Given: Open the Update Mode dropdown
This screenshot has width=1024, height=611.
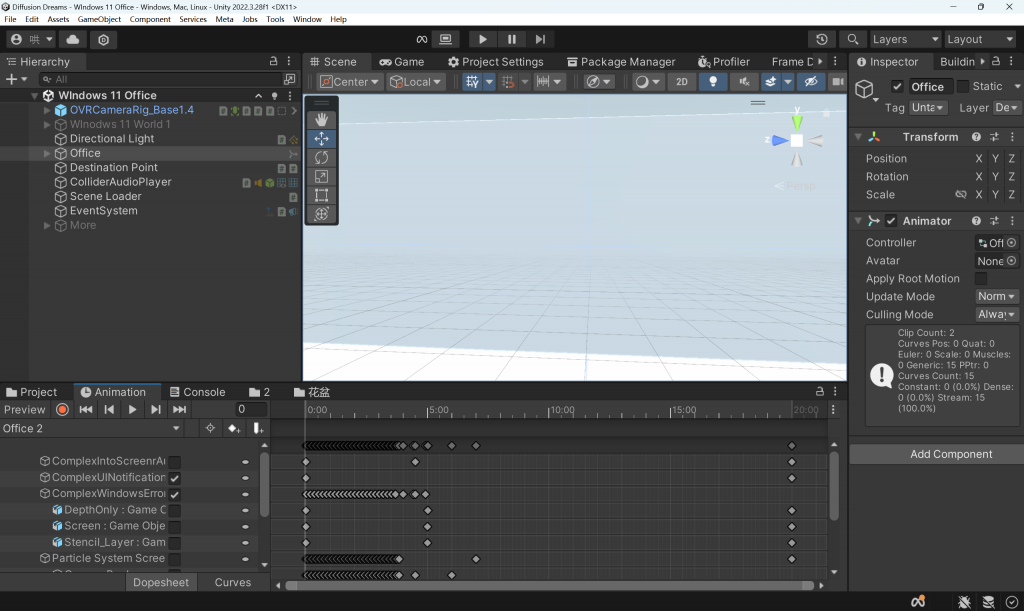Looking at the screenshot, I should [997, 296].
